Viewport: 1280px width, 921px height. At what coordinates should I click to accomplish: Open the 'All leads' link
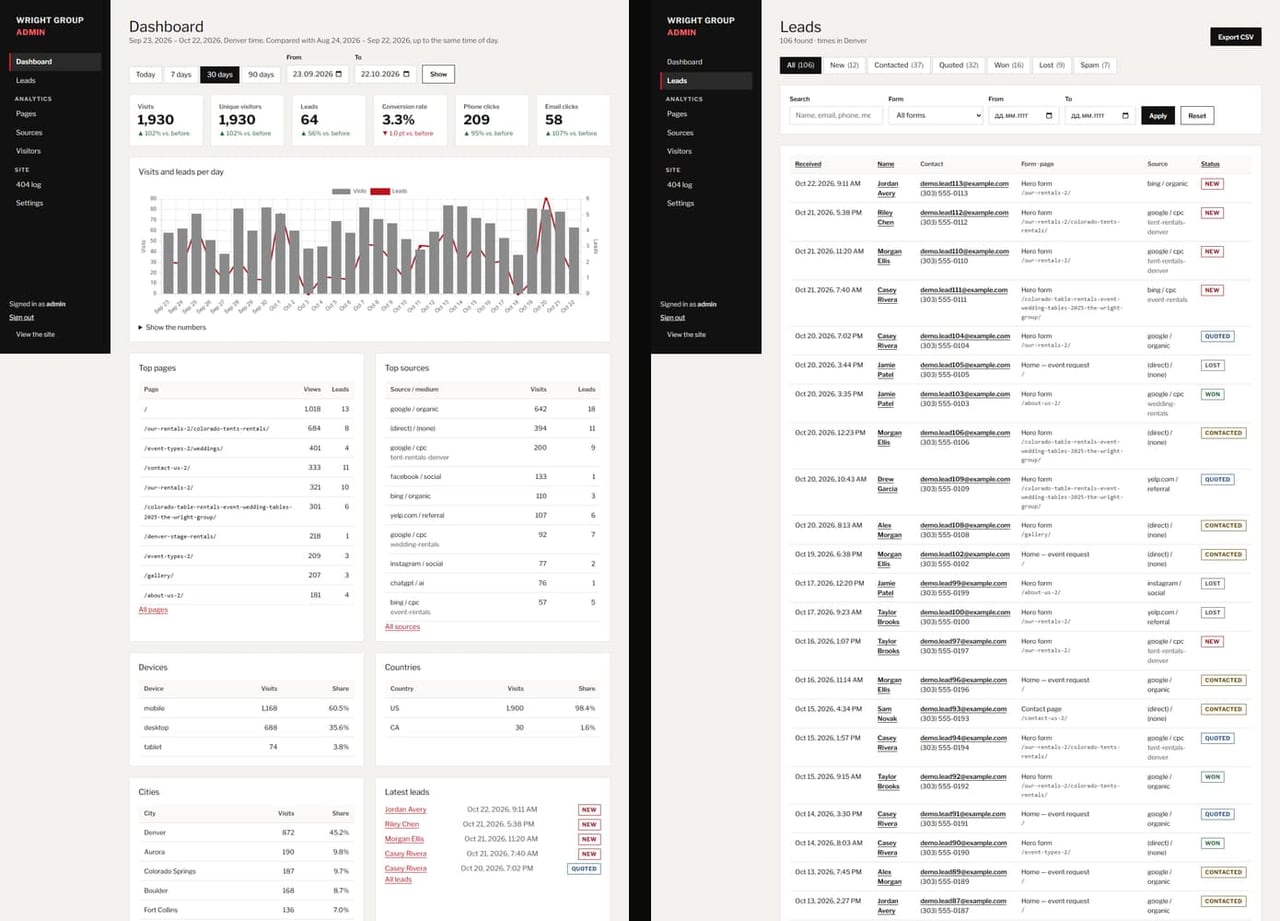pyautogui.click(x=398, y=879)
